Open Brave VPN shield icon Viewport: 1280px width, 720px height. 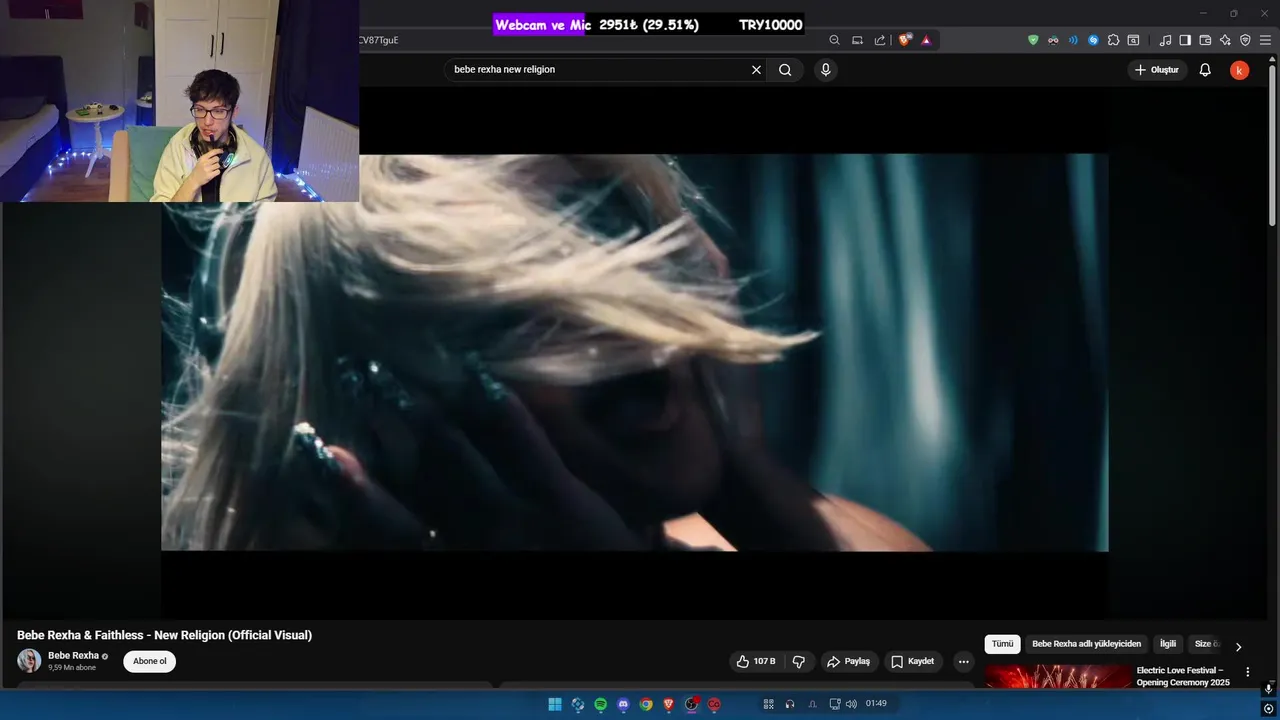point(1245,40)
